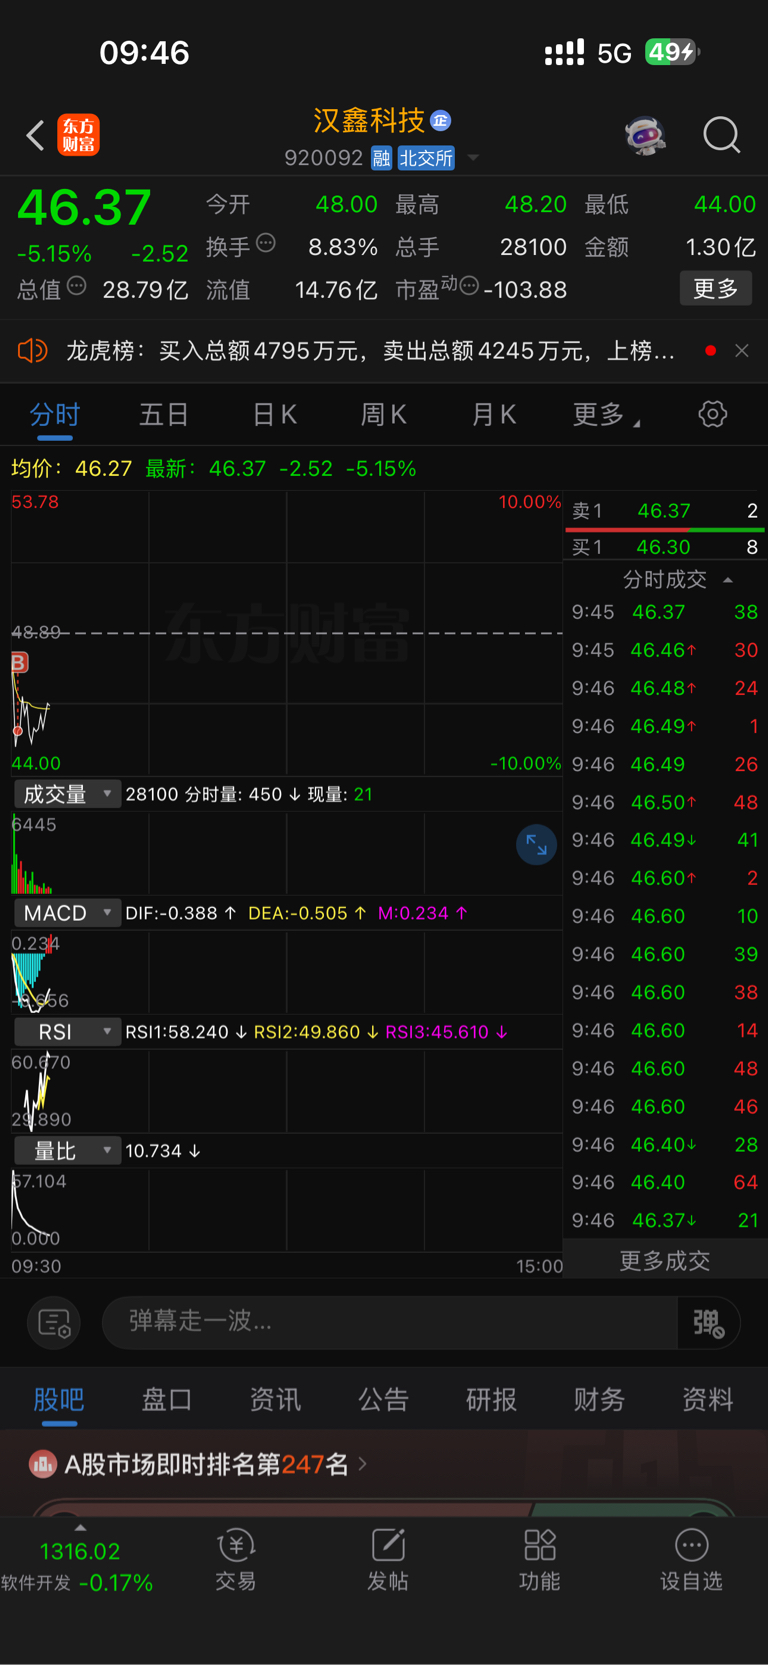768x1665 pixels.
Task: Open the RSI indicator dropdown
Action: 67,1032
